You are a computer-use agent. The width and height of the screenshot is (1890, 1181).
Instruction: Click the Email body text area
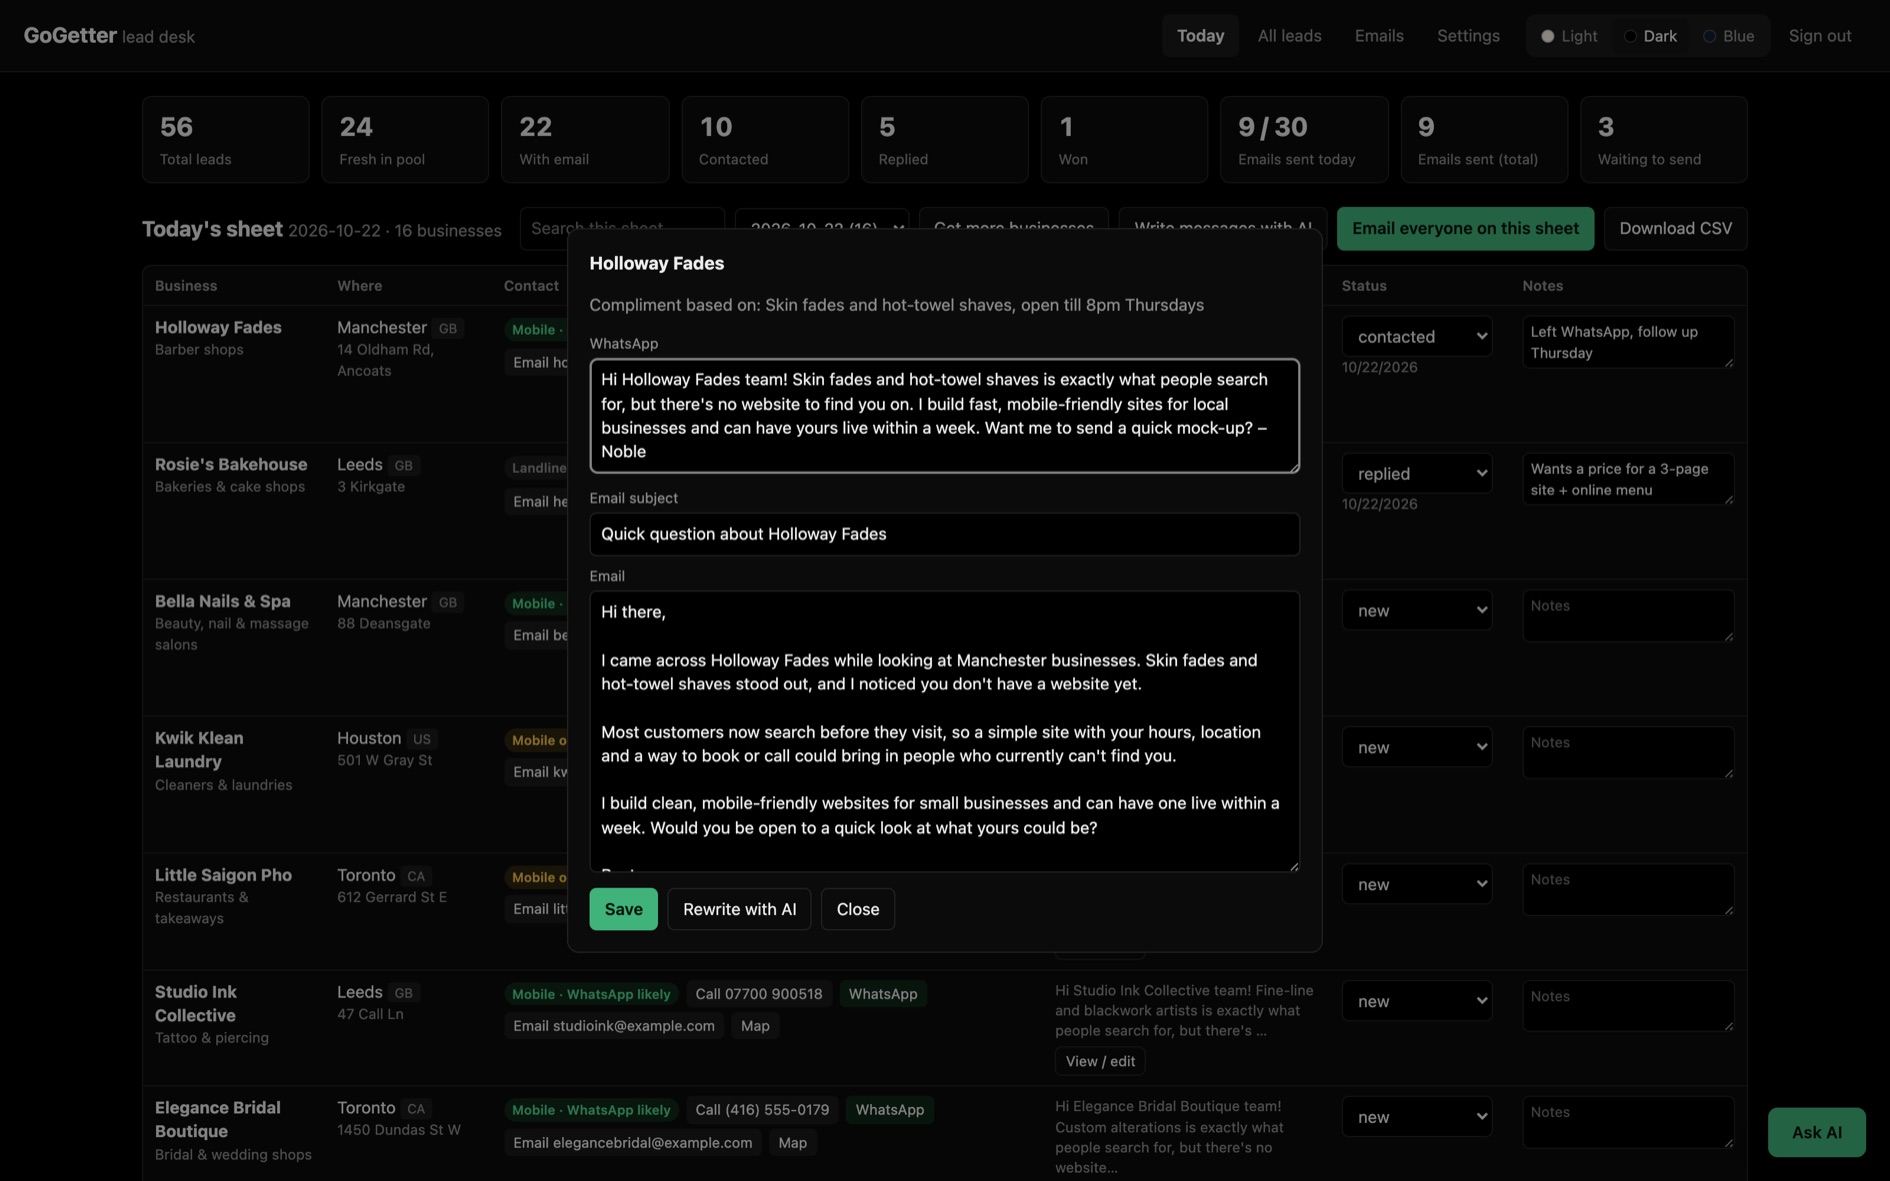(944, 731)
